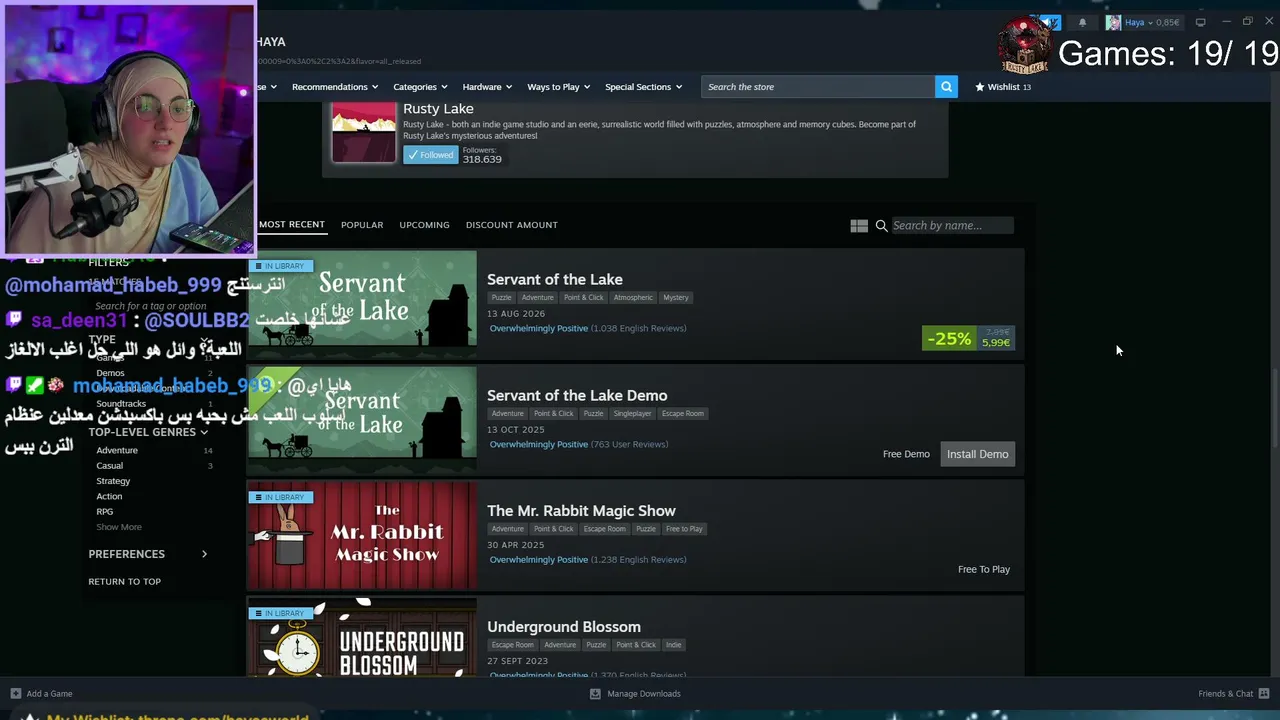
Task: Filter by the Soundtracks type
Action: (121, 404)
